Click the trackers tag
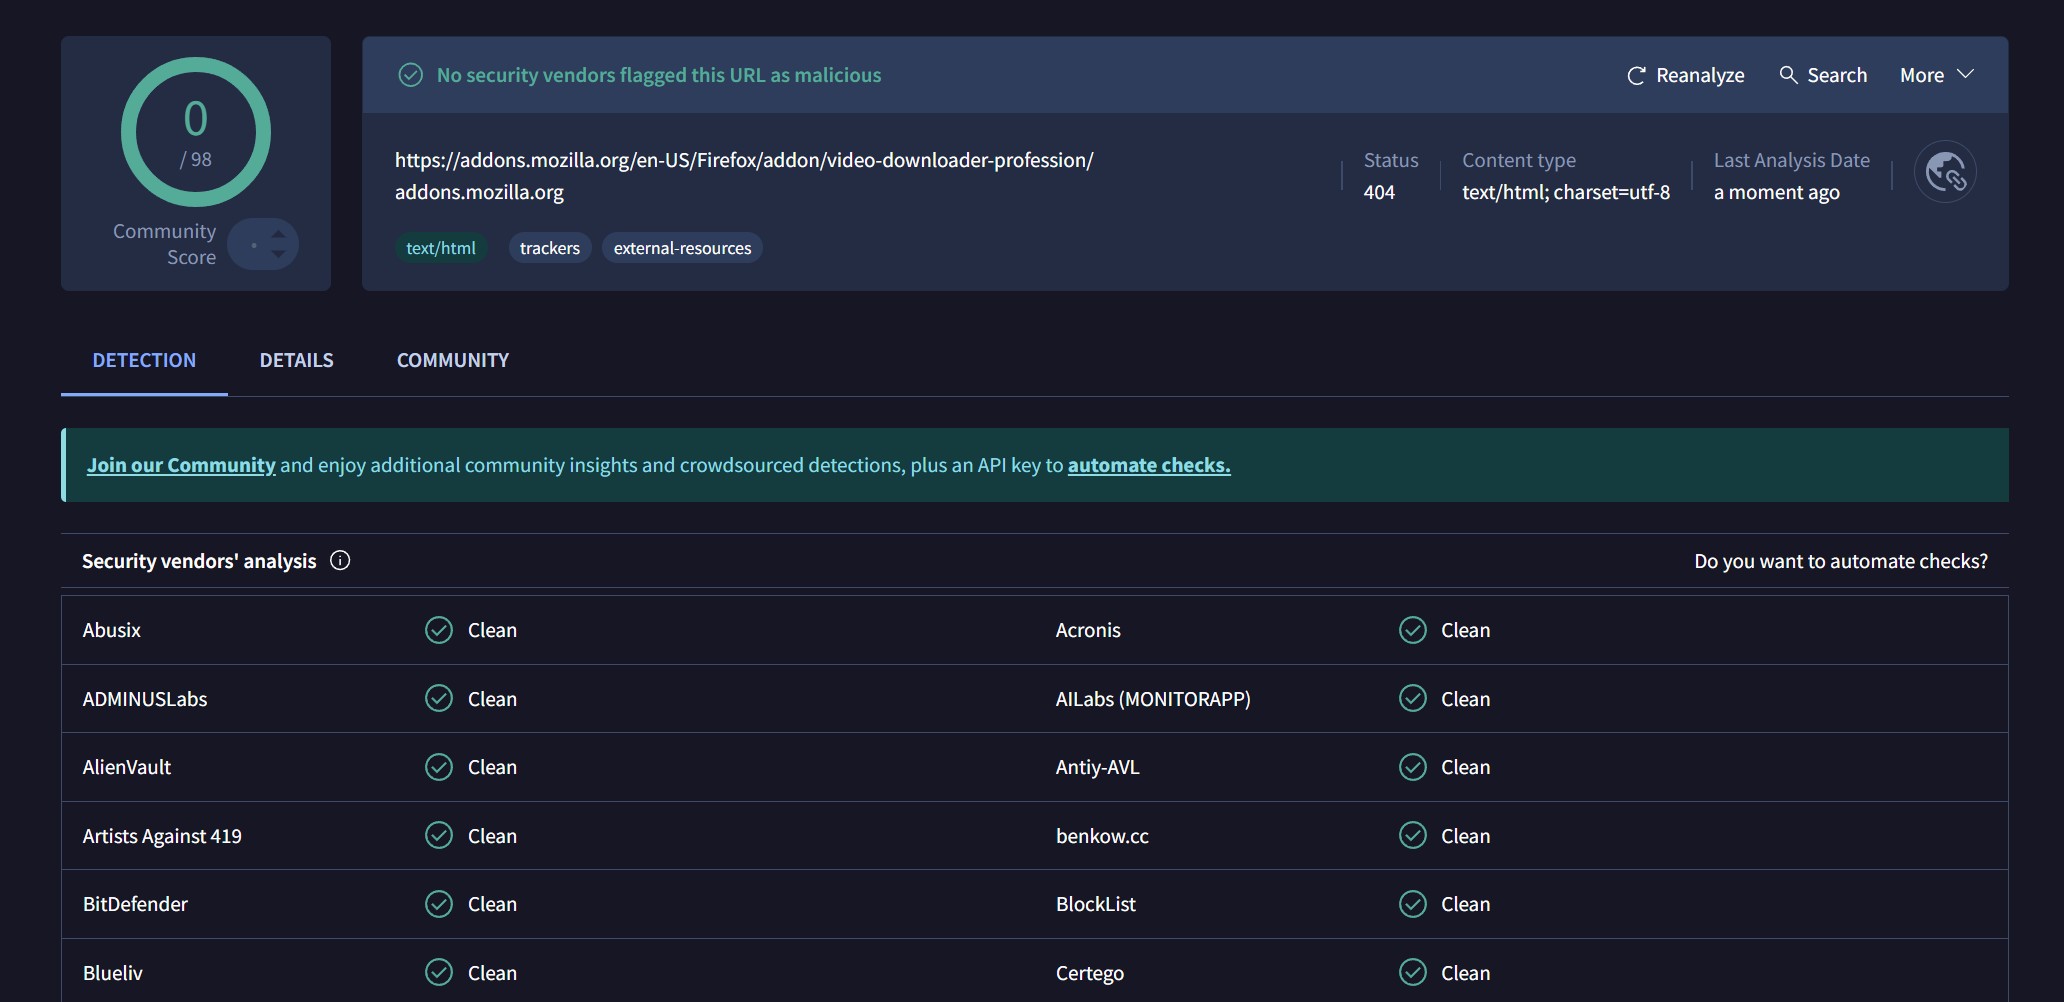The image size is (2064, 1002). pos(549,248)
